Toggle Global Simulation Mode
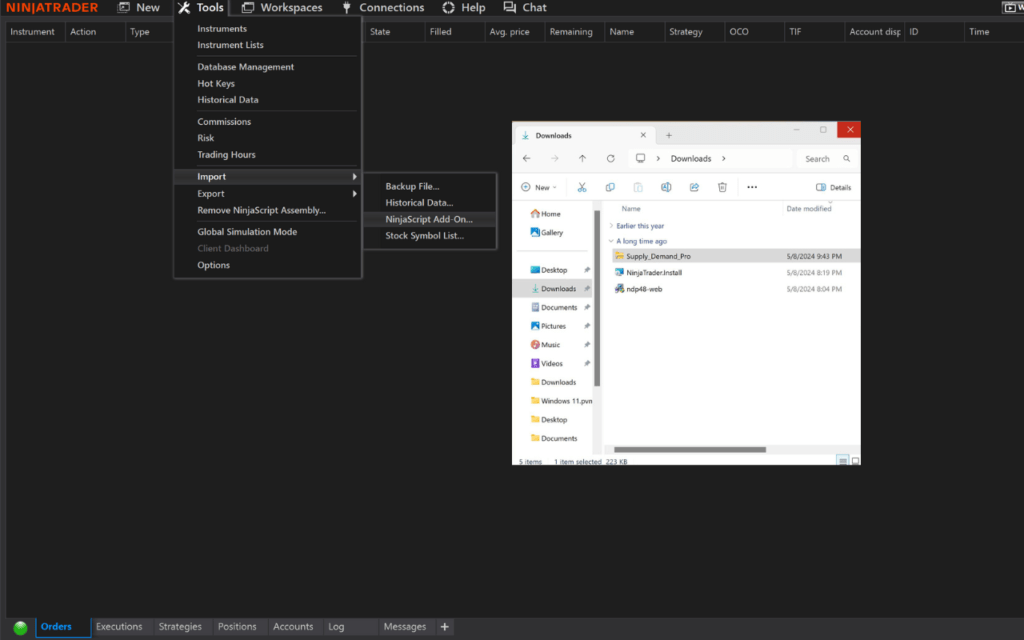This screenshot has height=640, width=1024. pos(247,232)
